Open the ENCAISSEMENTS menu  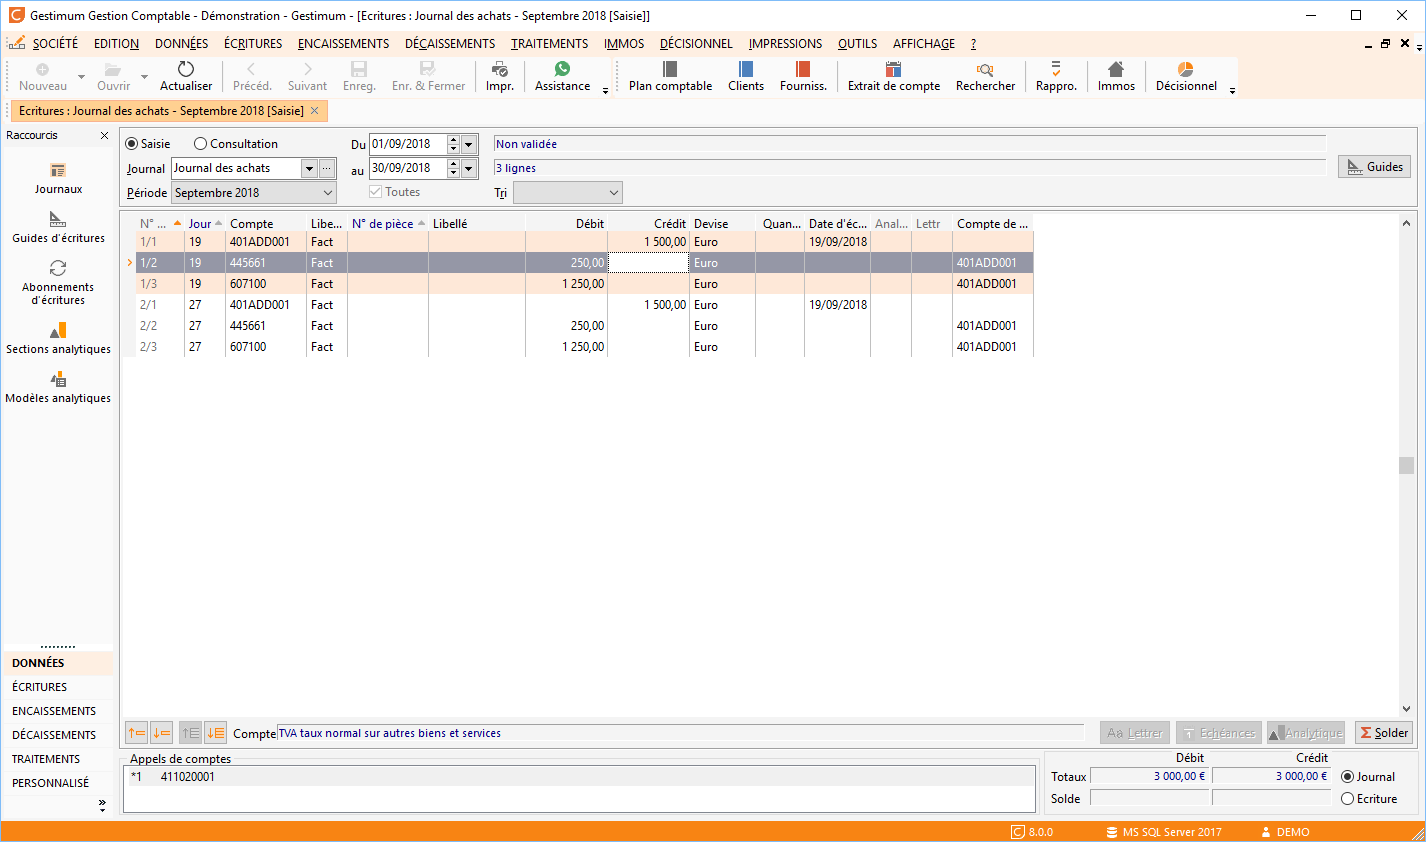[344, 44]
